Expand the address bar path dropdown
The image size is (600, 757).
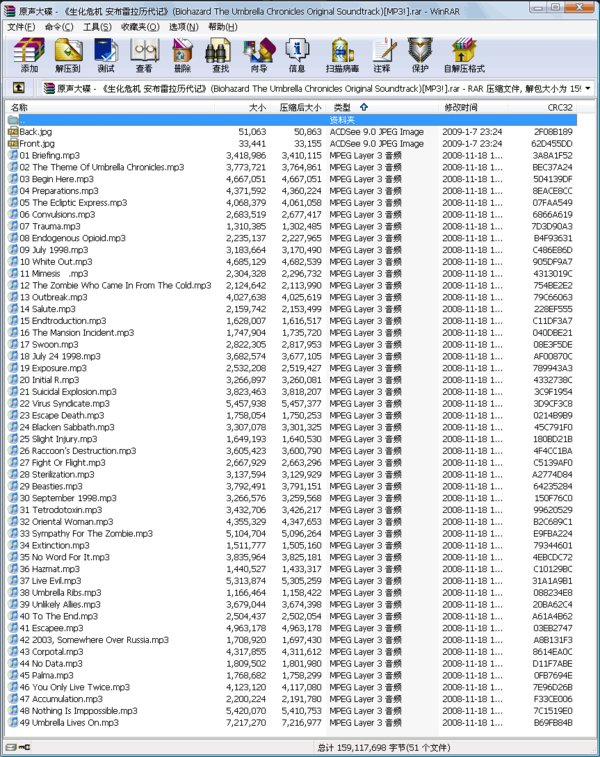coord(587,88)
